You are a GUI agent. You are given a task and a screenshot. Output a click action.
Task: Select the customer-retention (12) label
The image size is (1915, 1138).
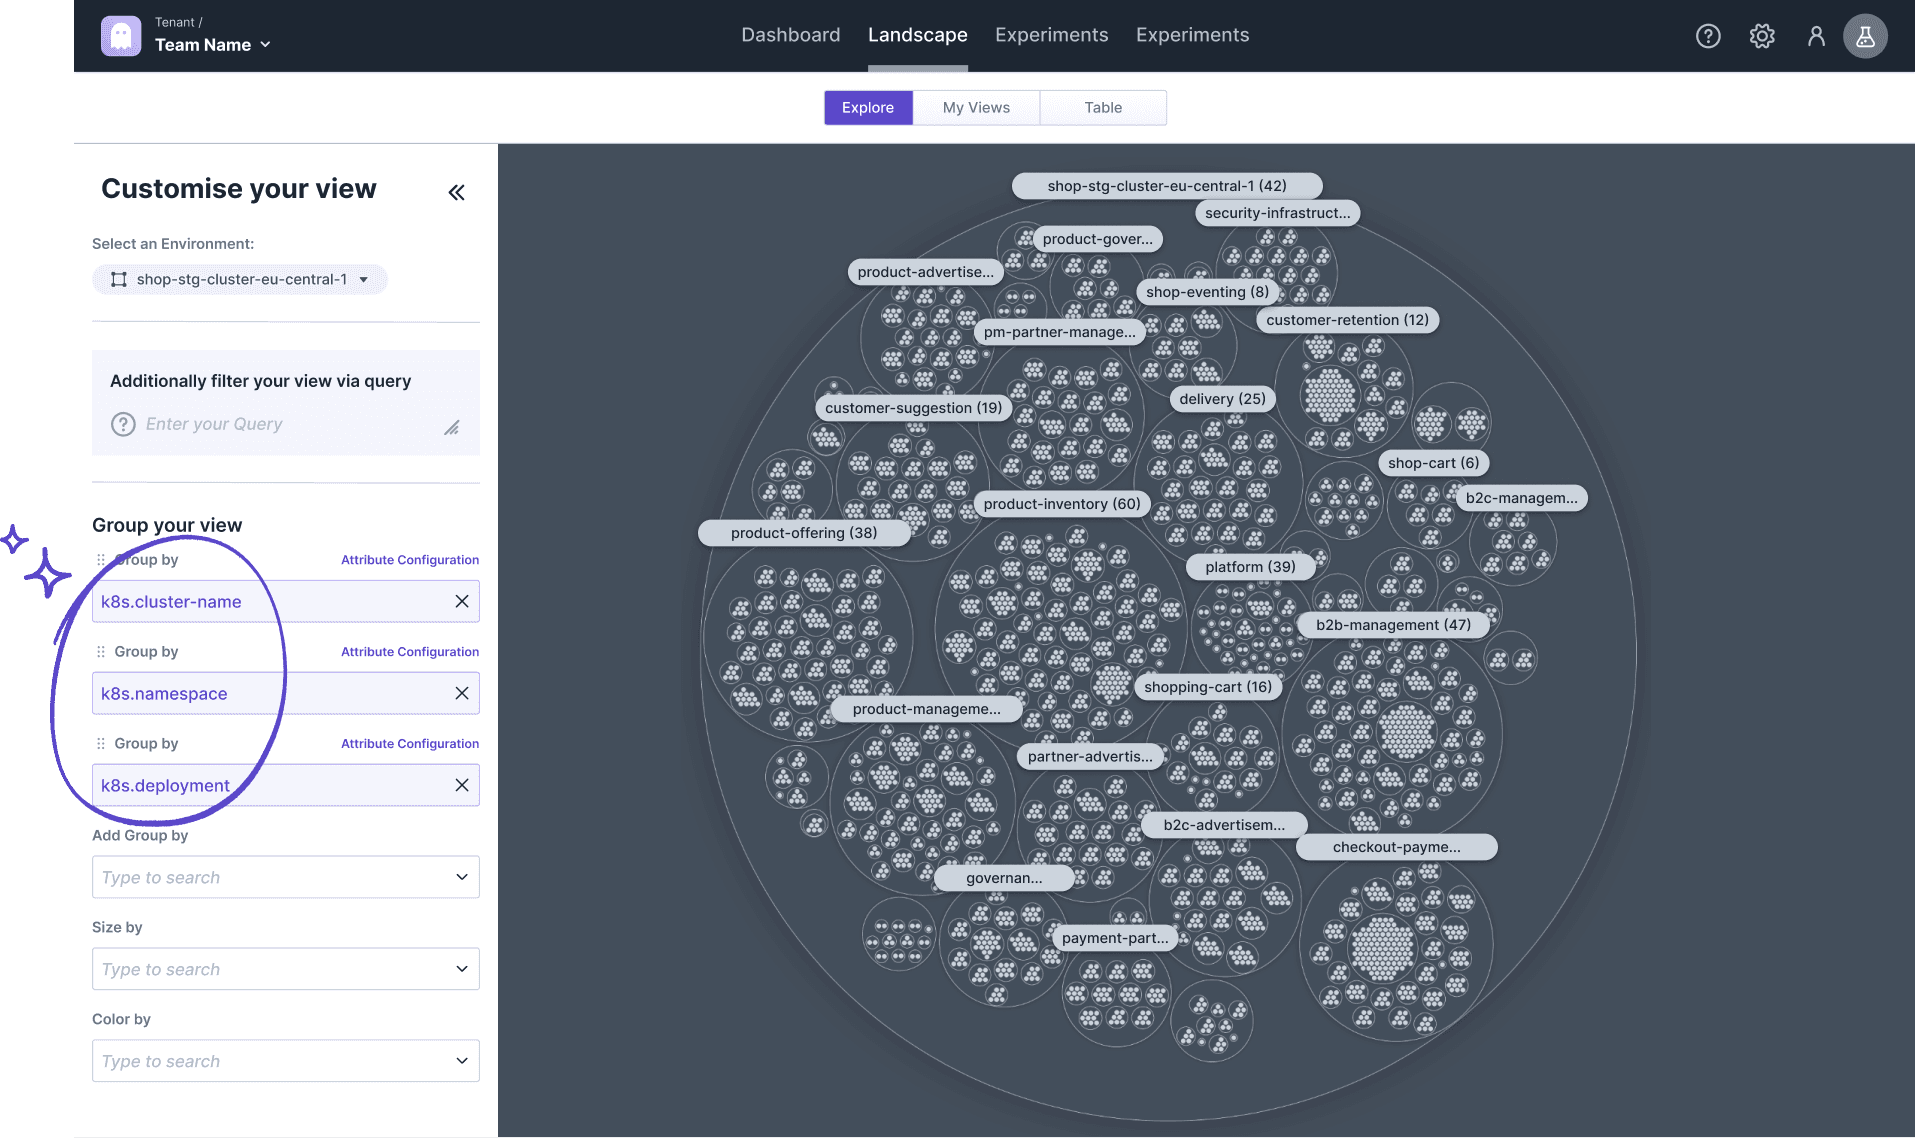coord(1347,320)
